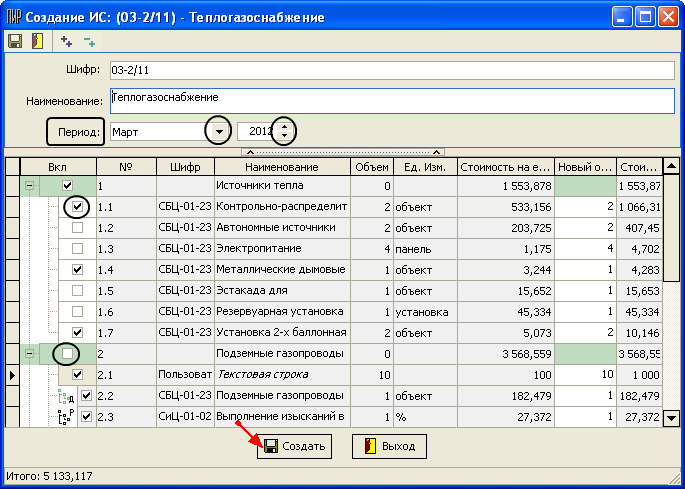Click the collapse-all minus toolbar icon
This screenshot has width=685, height=489.
coord(90,41)
